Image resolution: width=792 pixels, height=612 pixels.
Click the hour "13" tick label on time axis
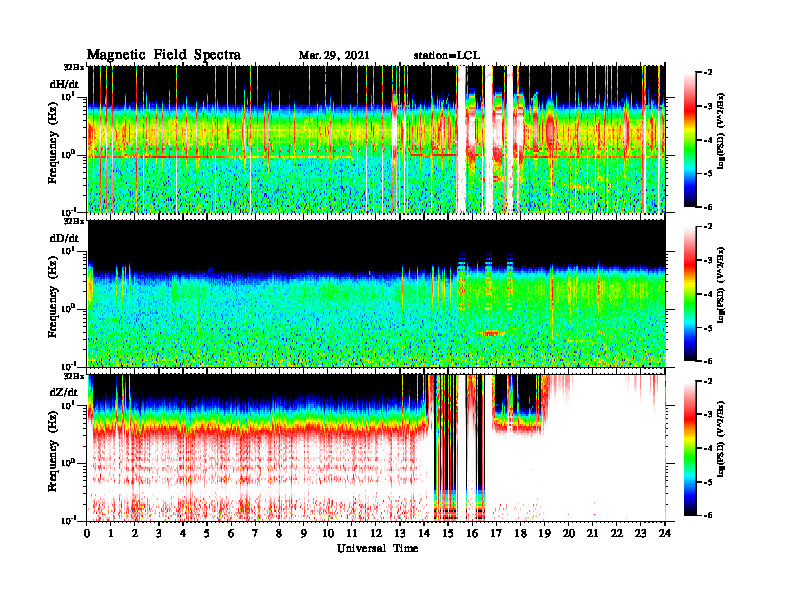point(400,534)
